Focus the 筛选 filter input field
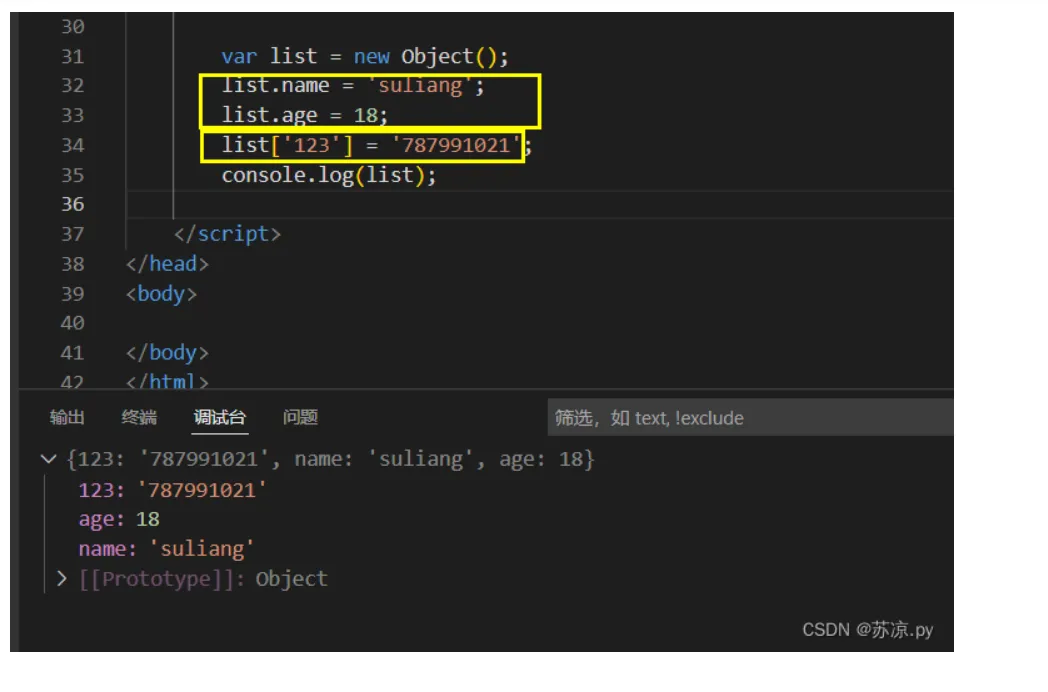Viewport: 1048px width, 692px height. [750, 418]
